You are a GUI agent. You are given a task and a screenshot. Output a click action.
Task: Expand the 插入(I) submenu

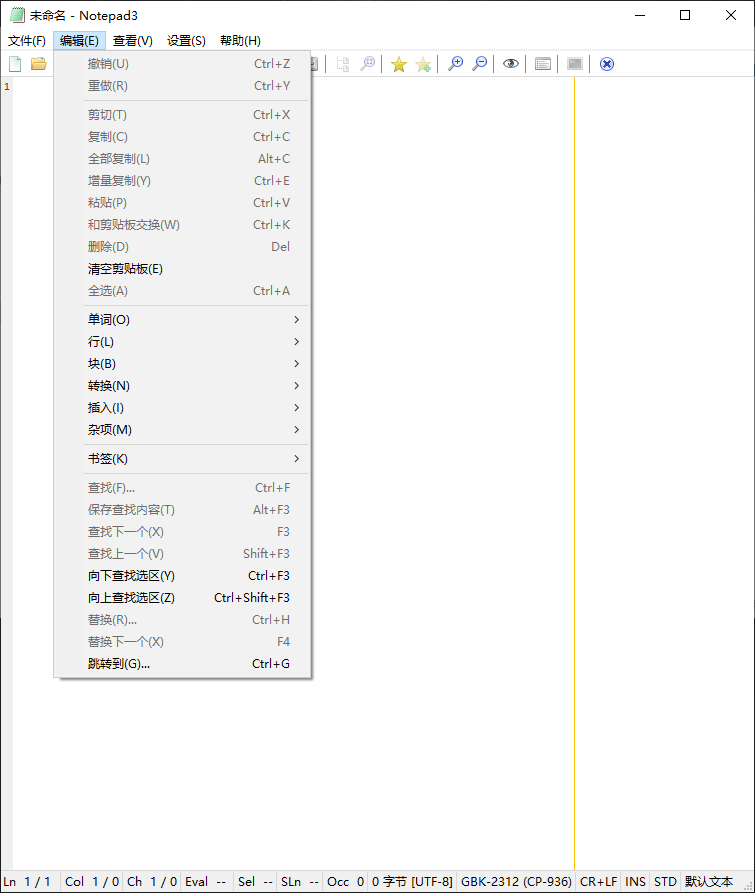tap(182, 408)
